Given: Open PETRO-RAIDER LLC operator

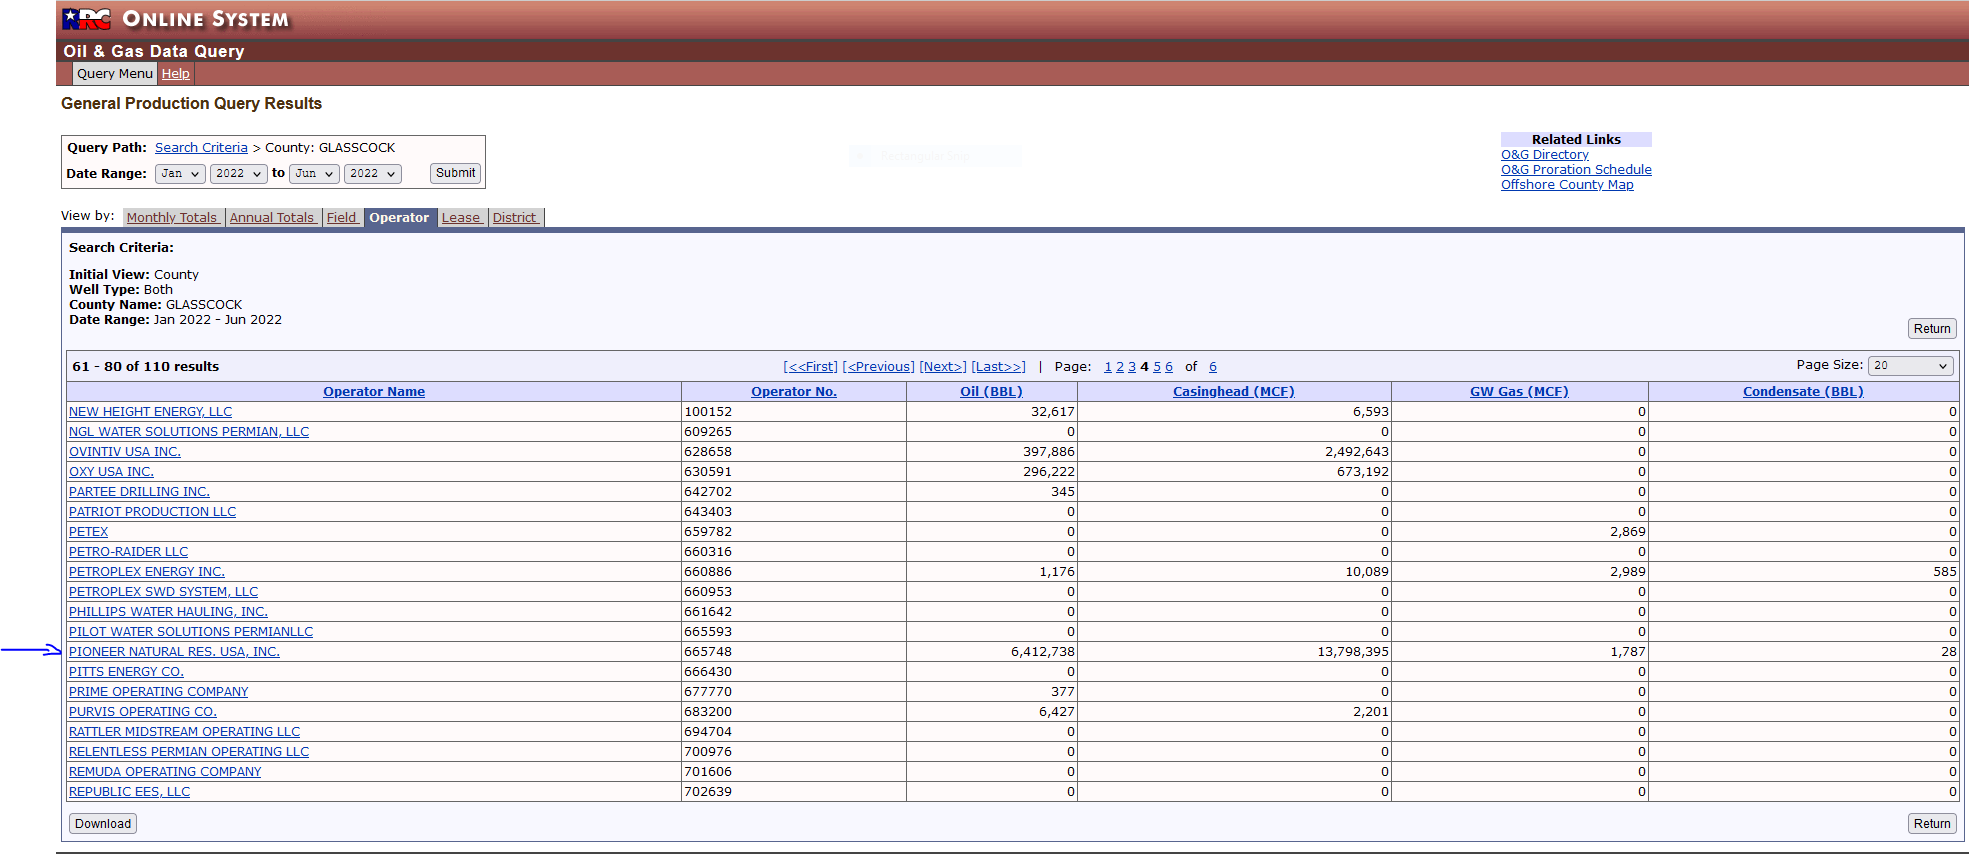Looking at the screenshot, I should pos(128,552).
